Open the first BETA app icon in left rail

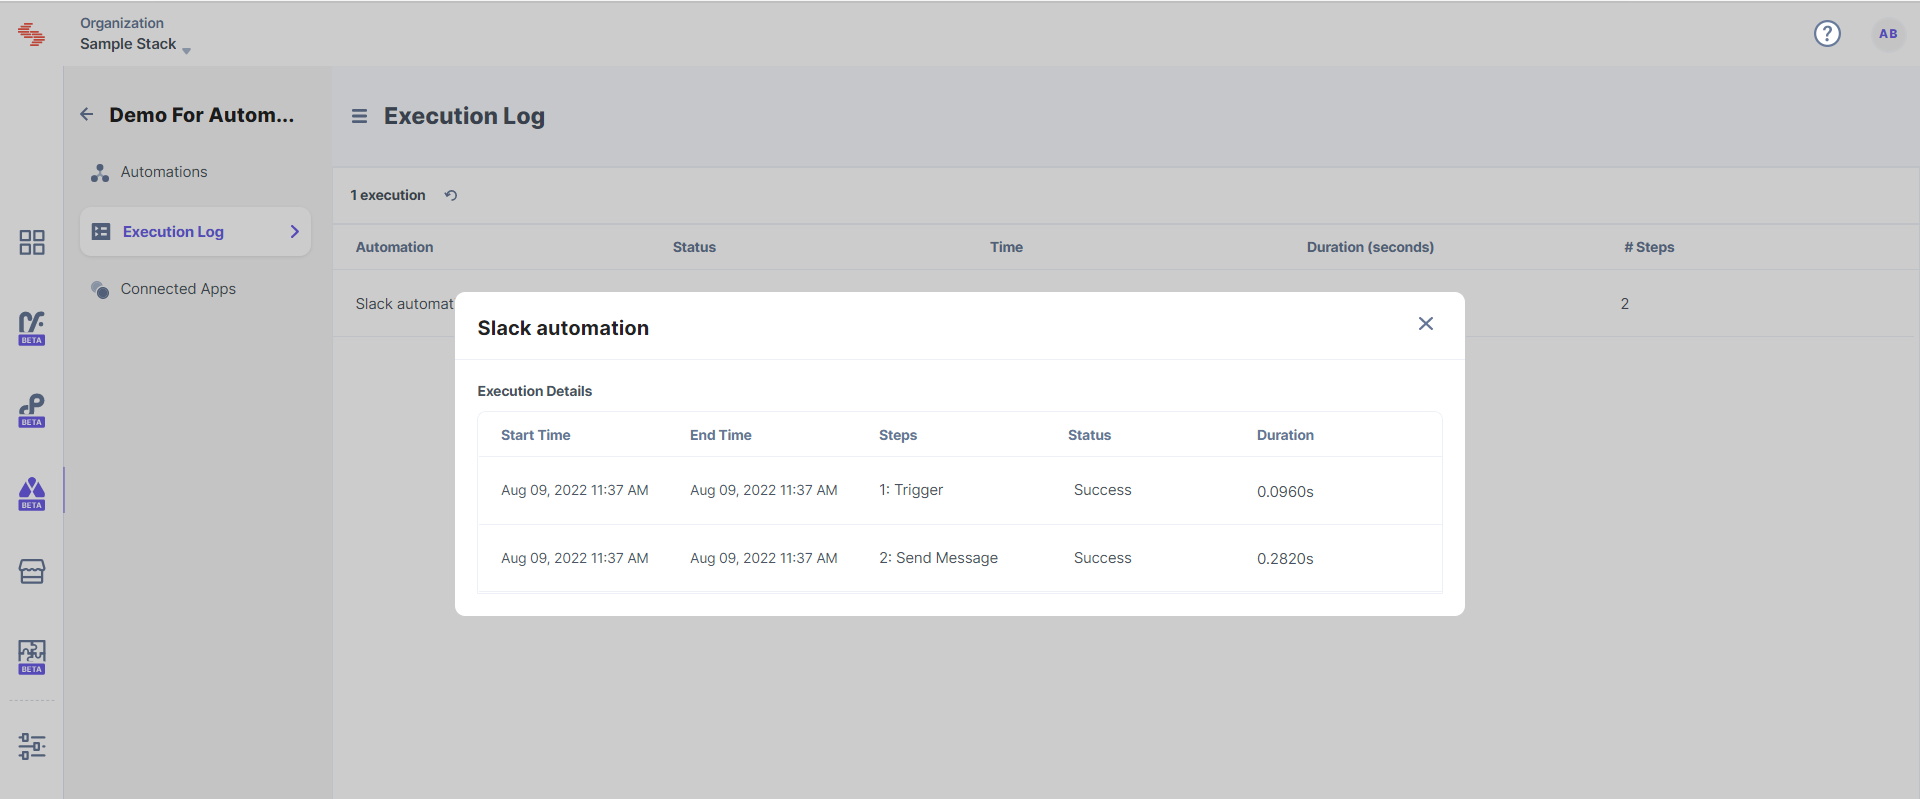[32, 327]
